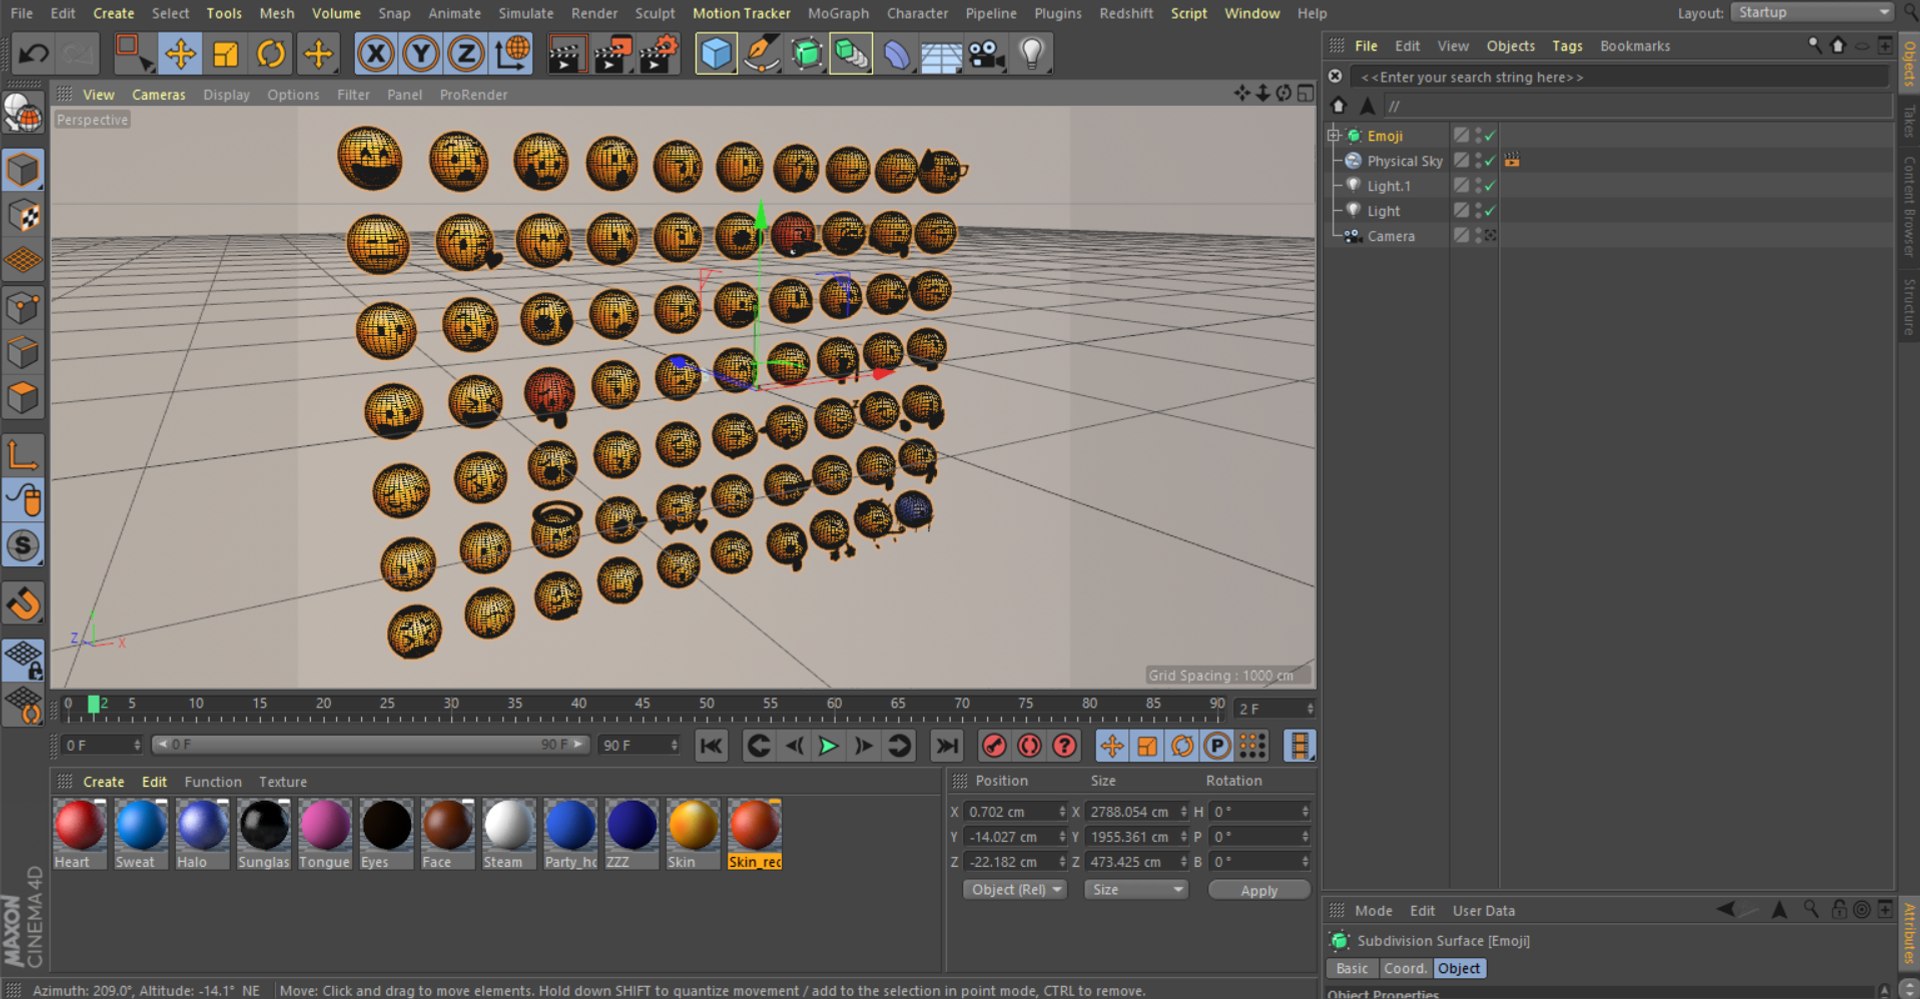
Task: Add a Light object from toolbar
Action: [1032, 54]
